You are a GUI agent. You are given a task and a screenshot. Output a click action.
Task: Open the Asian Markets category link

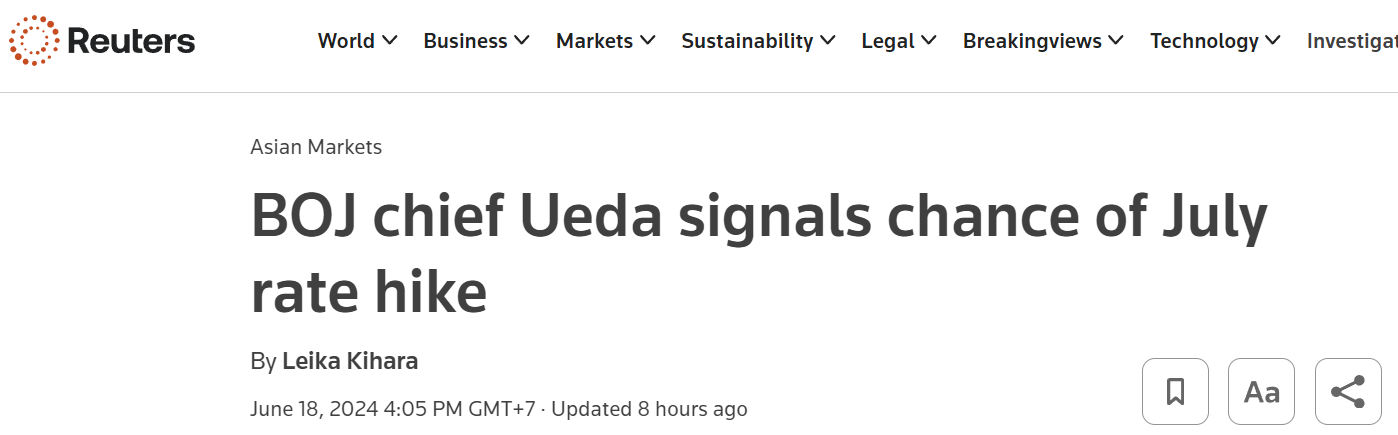pos(316,147)
